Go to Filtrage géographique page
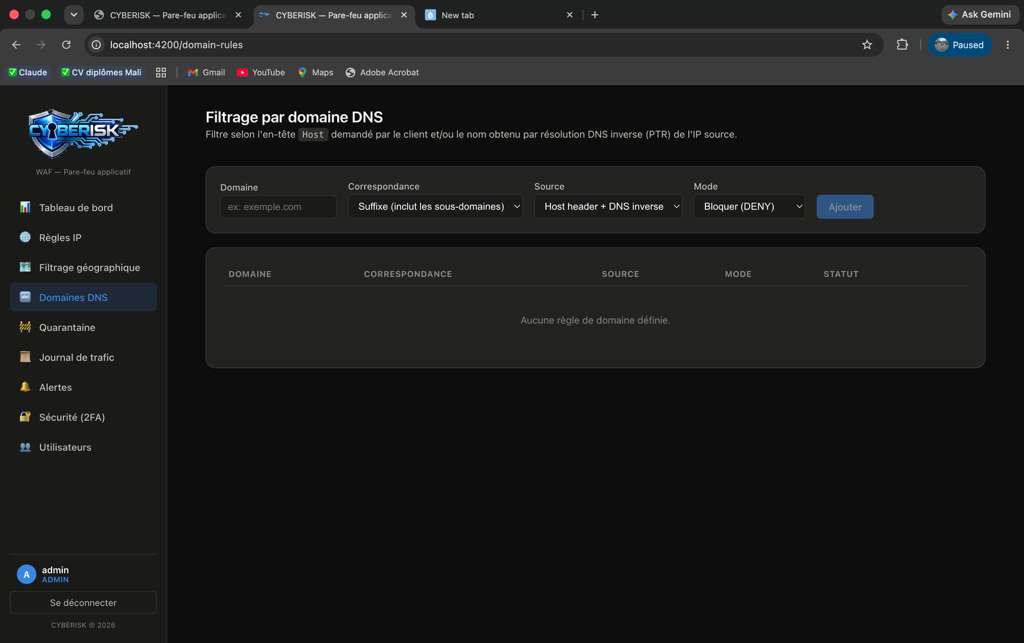Image resolution: width=1024 pixels, height=643 pixels. 83,268
